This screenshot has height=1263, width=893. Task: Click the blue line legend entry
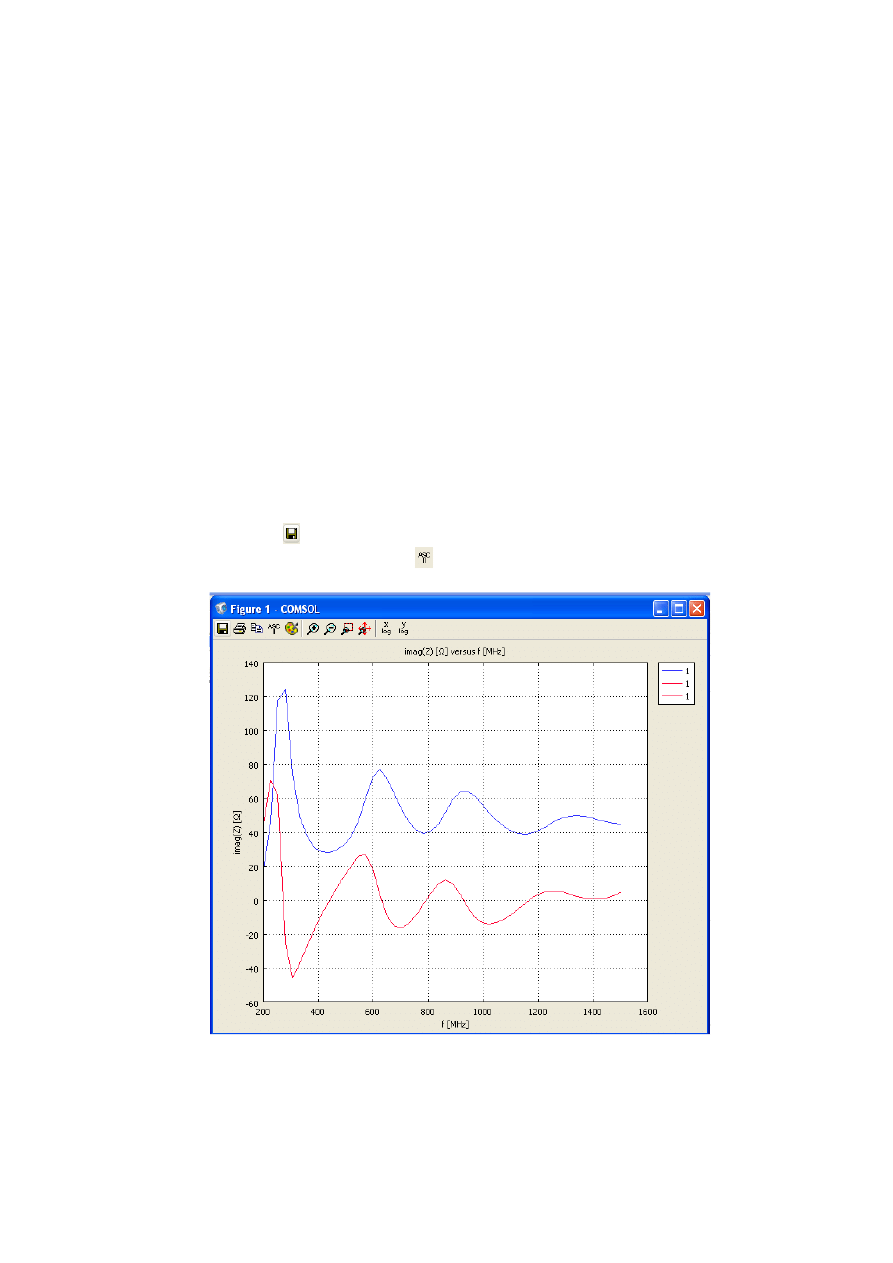676,671
